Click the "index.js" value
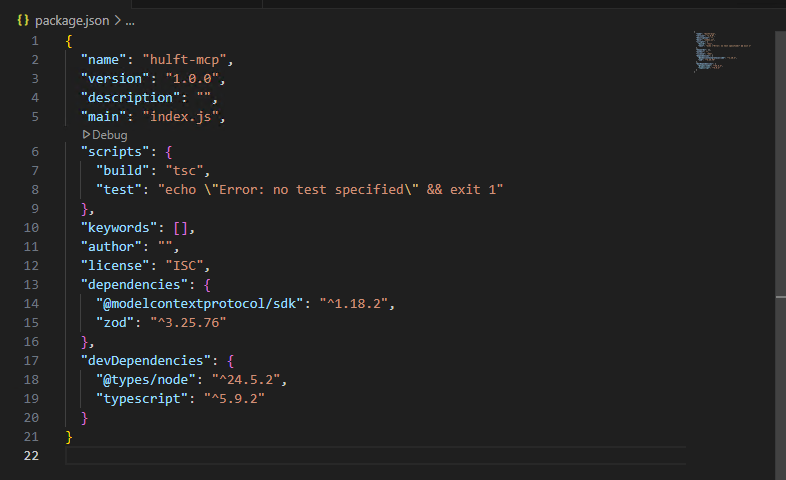 (180, 117)
